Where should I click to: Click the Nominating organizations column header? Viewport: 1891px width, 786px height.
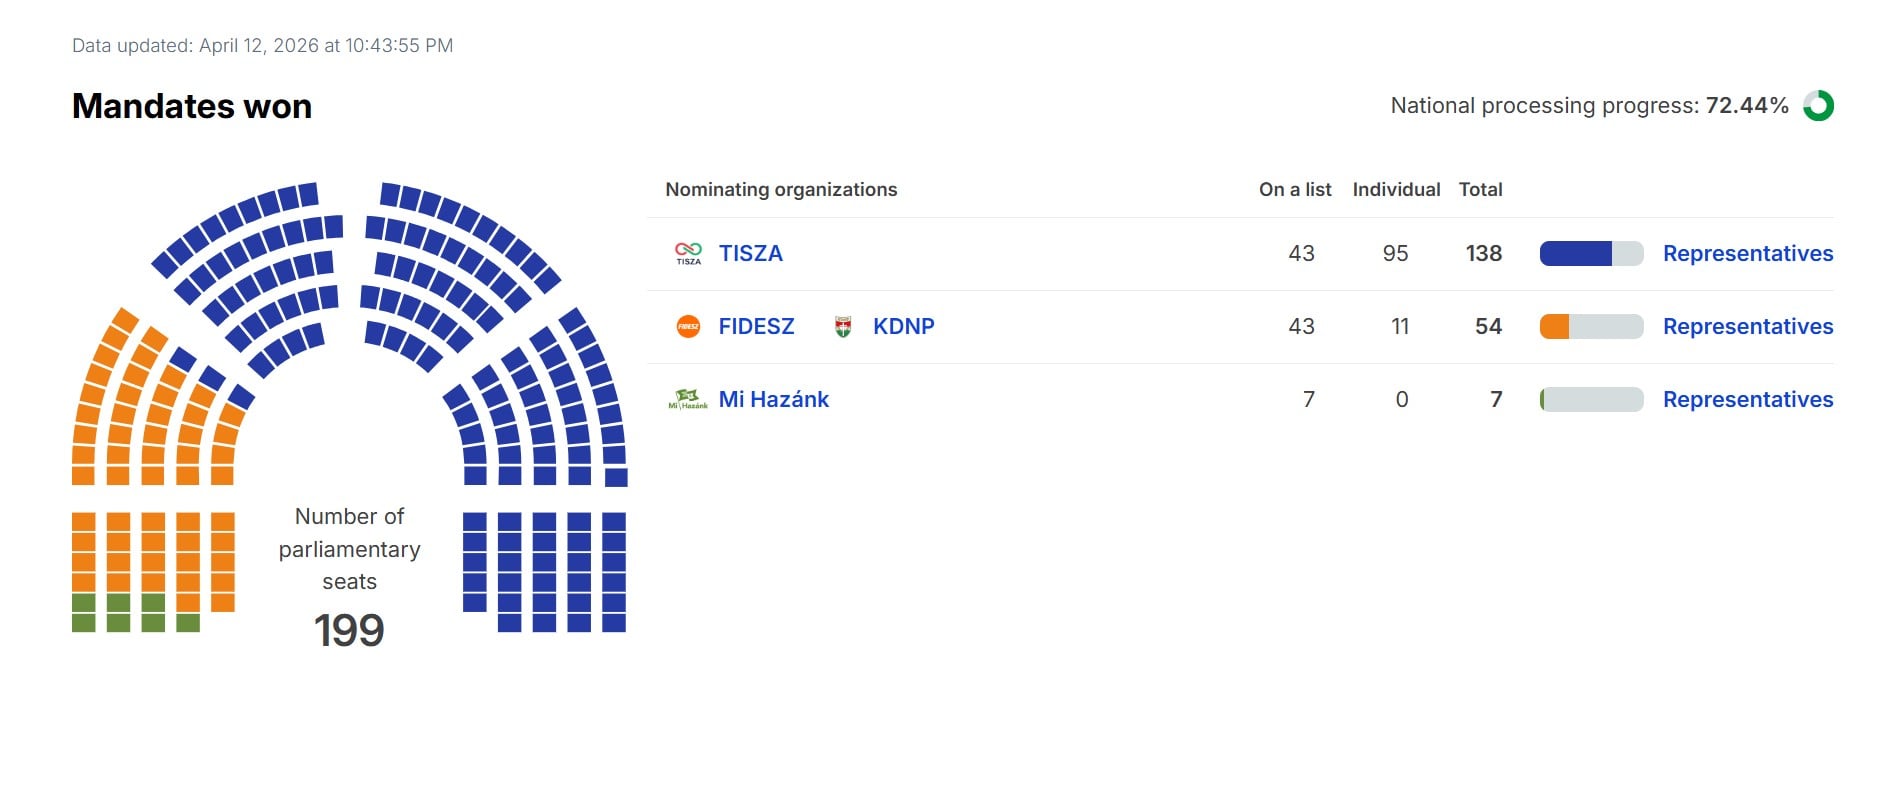[x=781, y=190]
